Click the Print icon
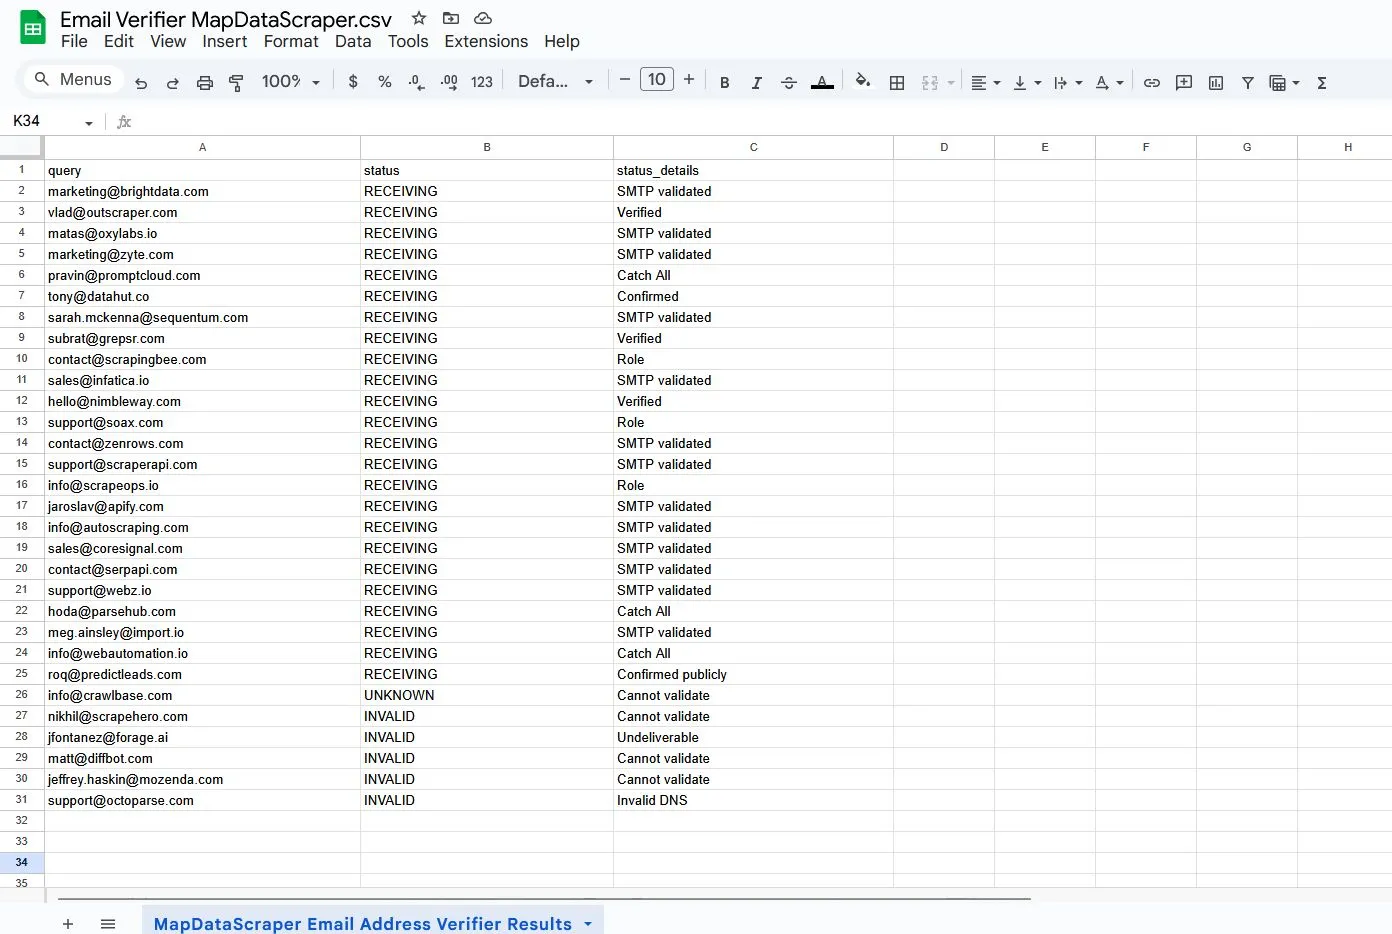 point(205,83)
